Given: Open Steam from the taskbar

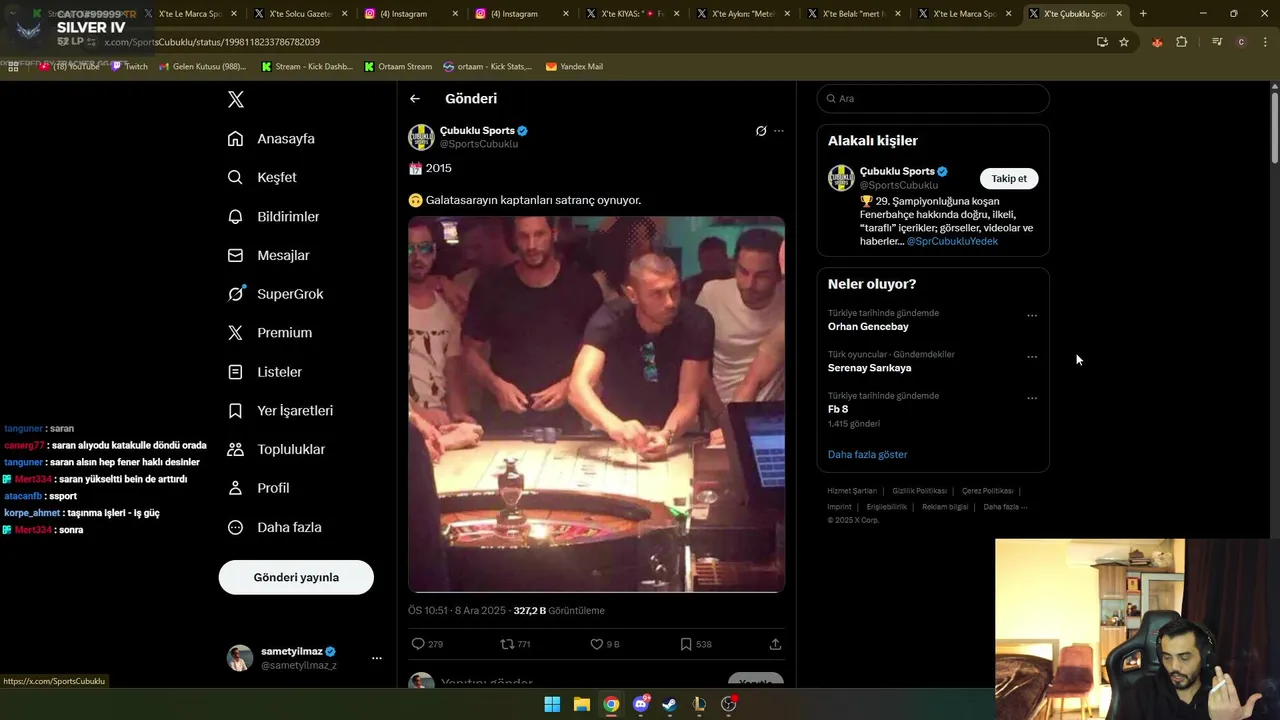Looking at the screenshot, I should point(670,704).
